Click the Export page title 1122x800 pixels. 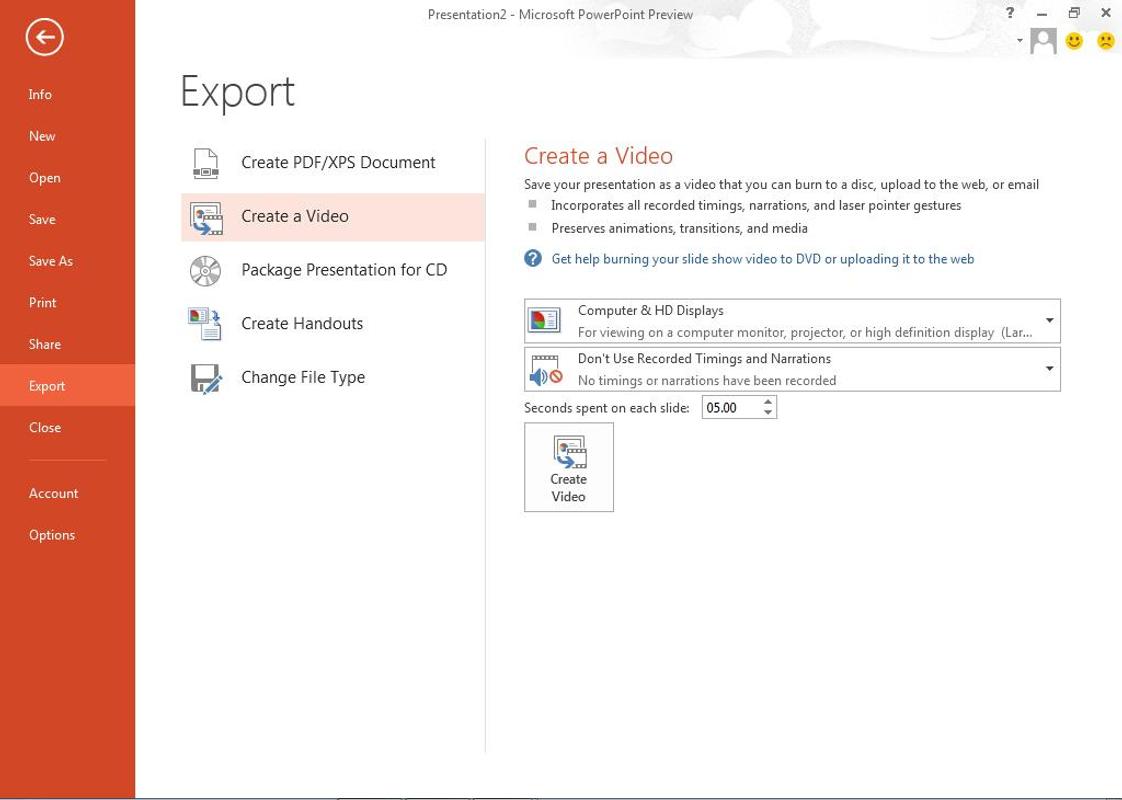coord(238,92)
